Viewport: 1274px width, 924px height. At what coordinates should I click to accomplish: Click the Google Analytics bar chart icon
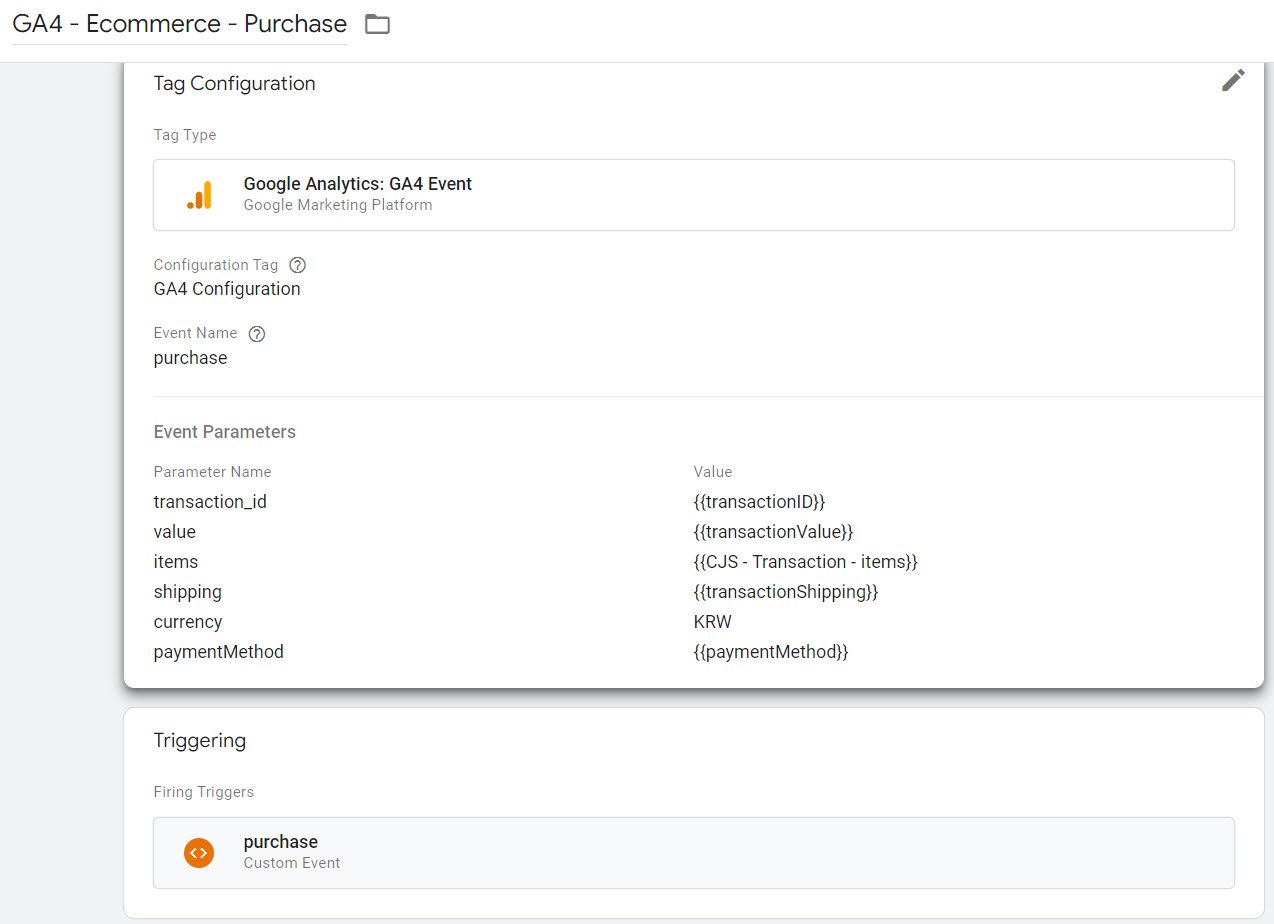pyautogui.click(x=200, y=195)
